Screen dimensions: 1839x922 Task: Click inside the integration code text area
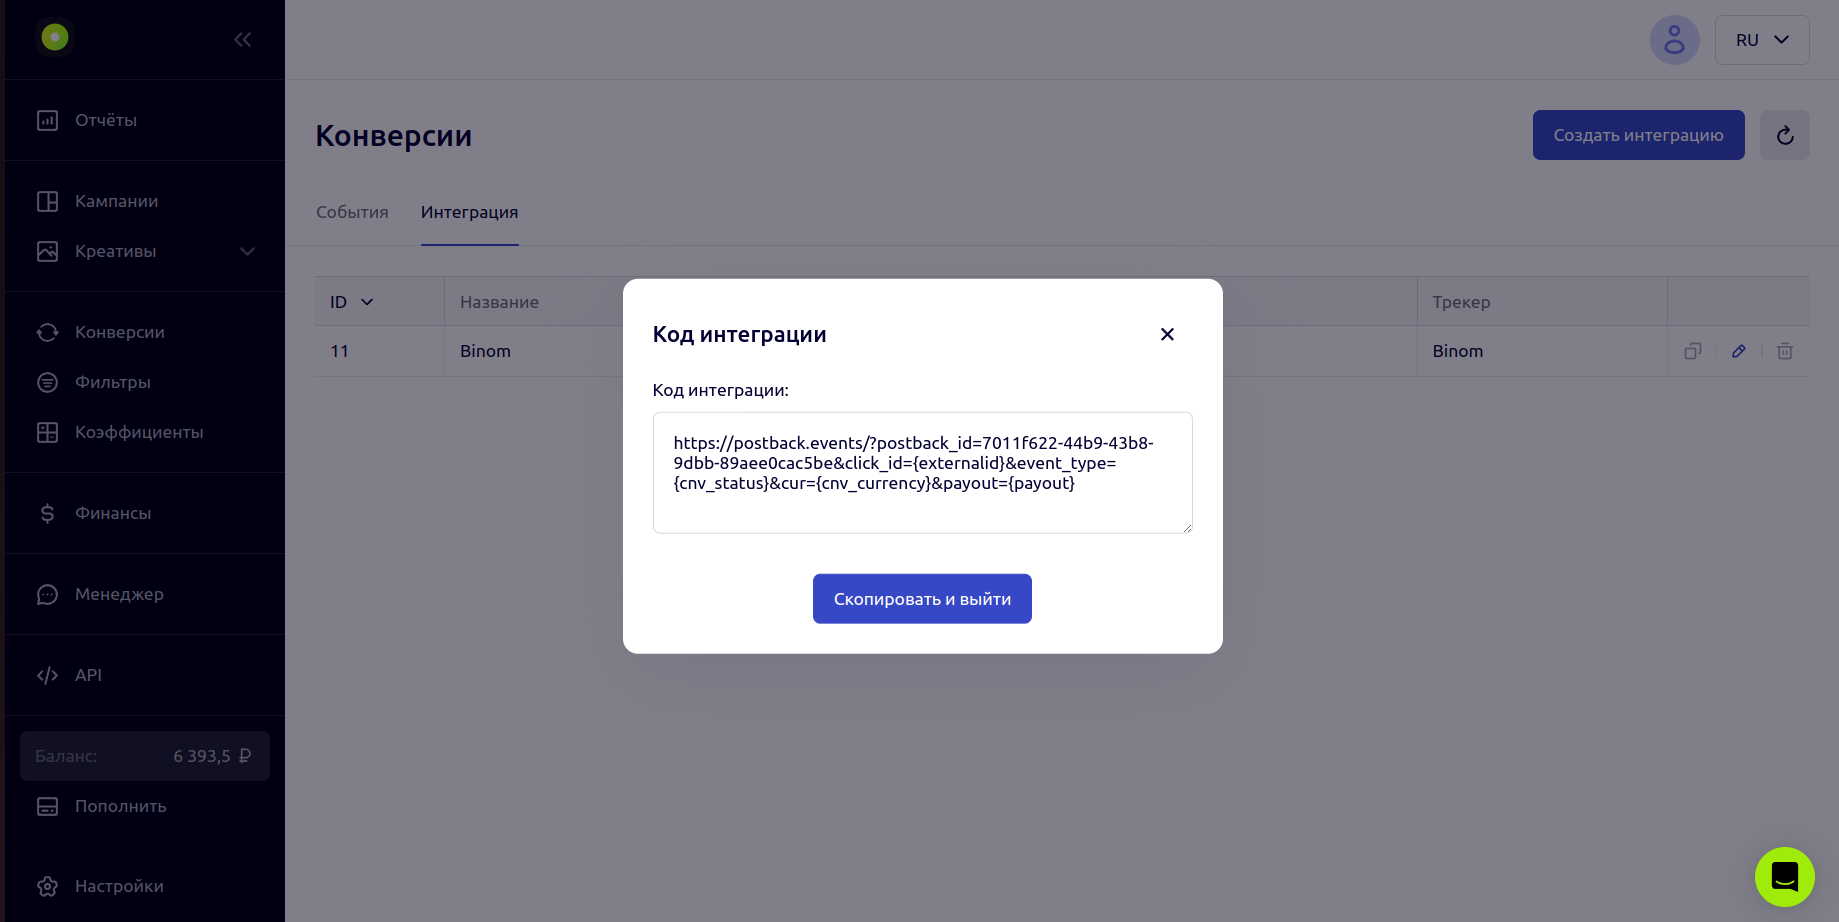tap(922, 473)
